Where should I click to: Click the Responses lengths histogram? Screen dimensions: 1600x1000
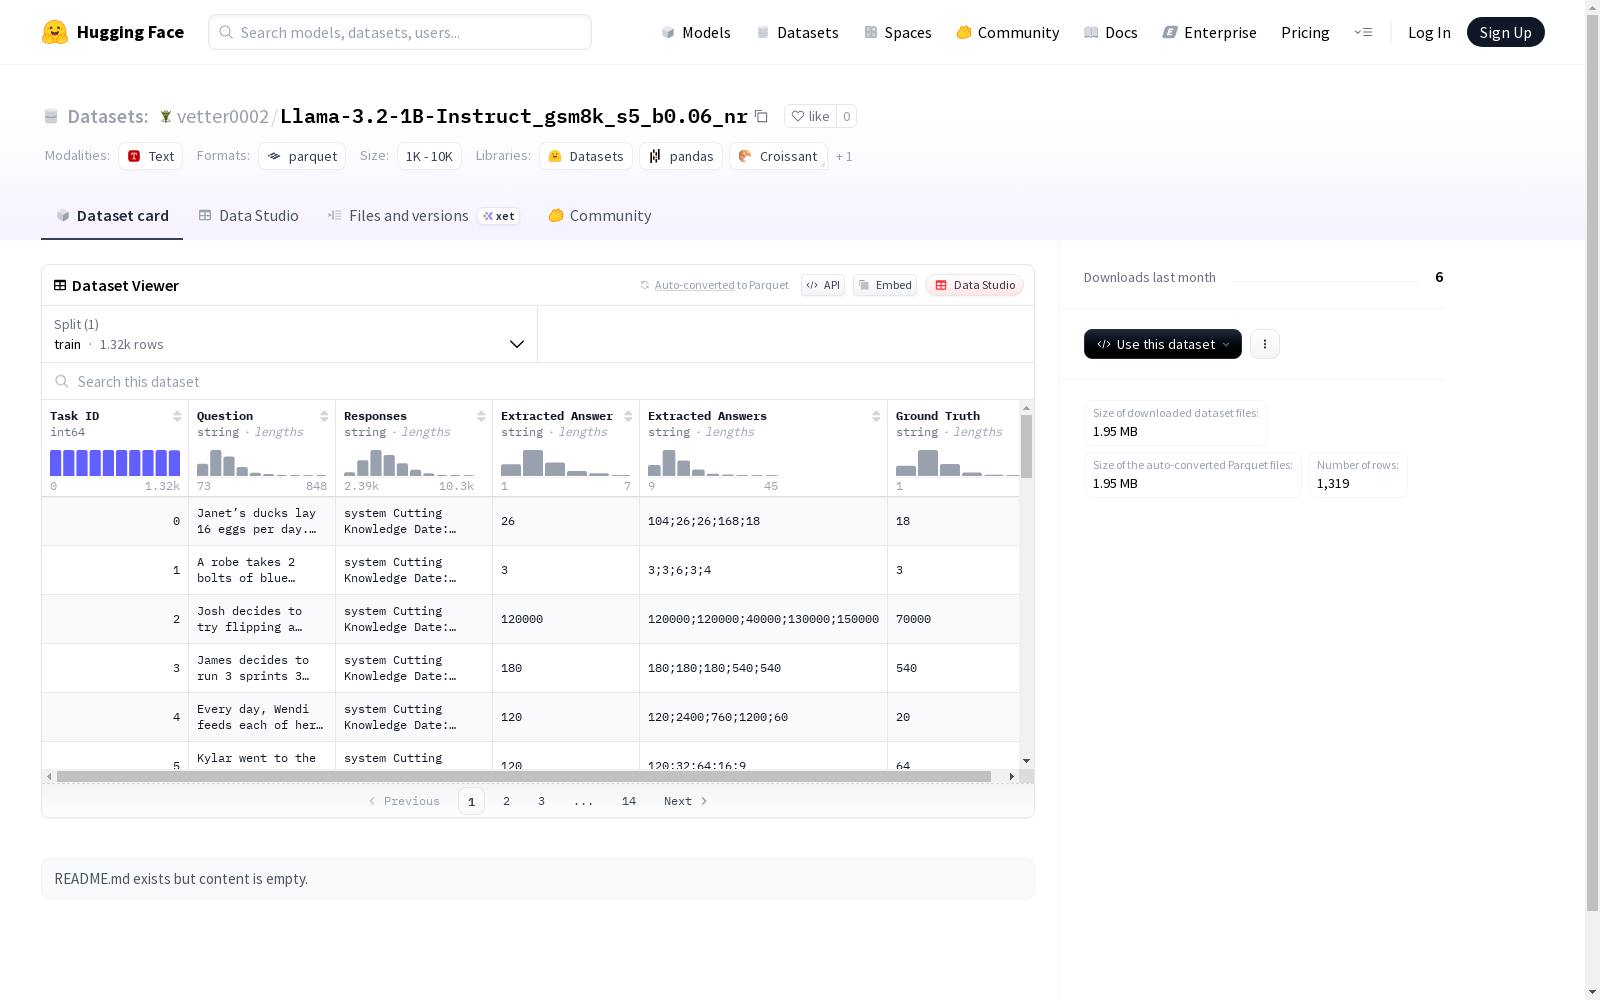[409, 463]
